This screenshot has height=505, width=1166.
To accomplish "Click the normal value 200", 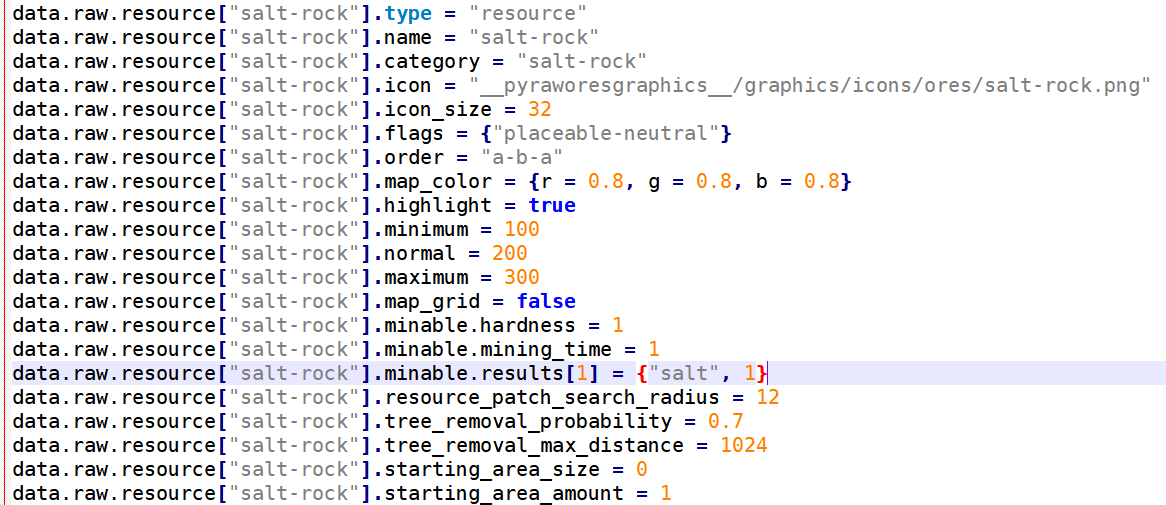I will click(509, 254).
